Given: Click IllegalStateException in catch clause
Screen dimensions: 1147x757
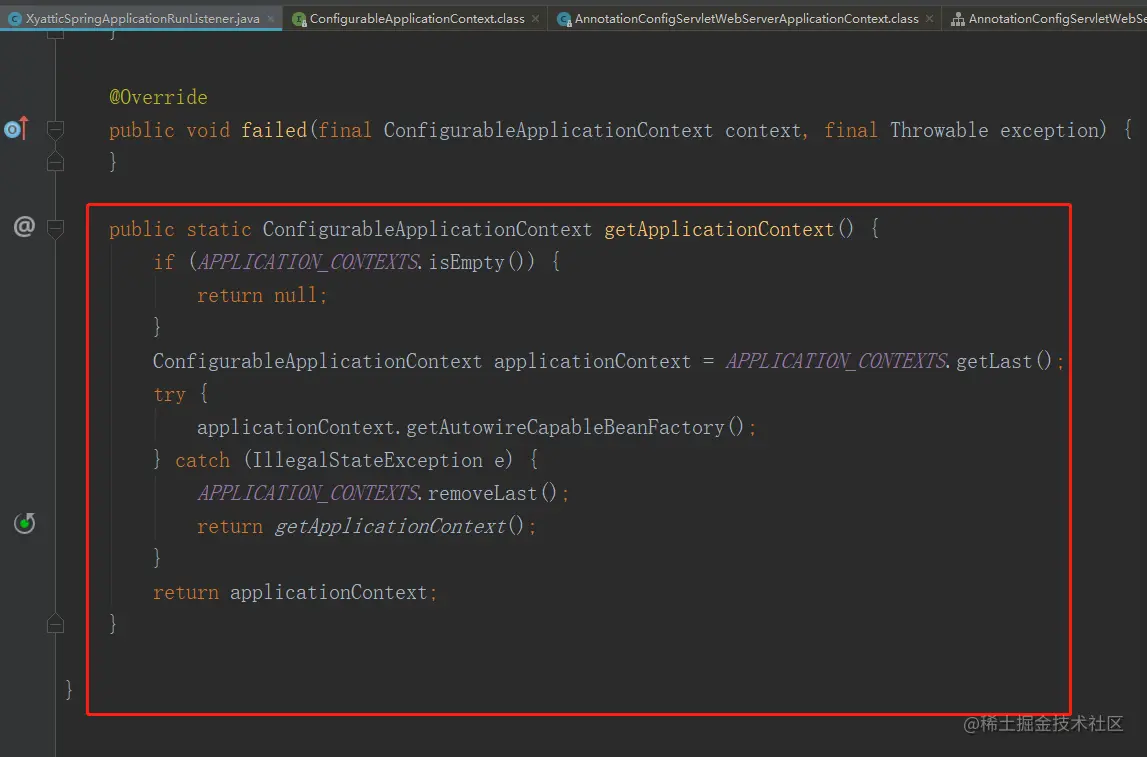Looking at the screenshot, I should tap(367, 460).
